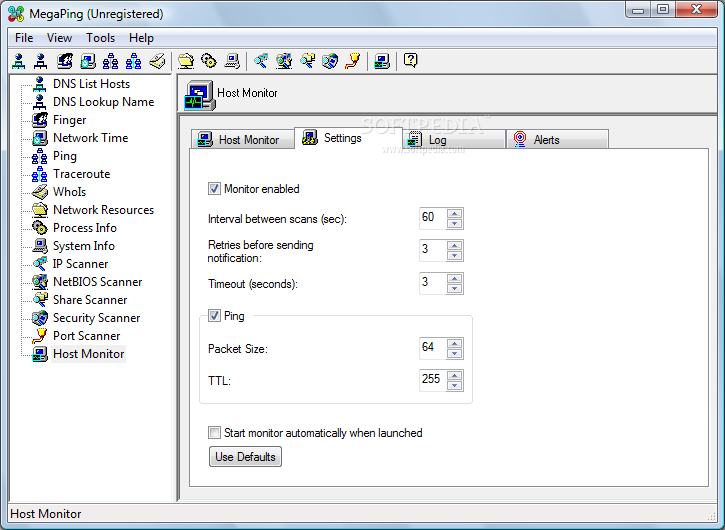Image resolution: width=725 pixels, height=530 pixels.
Task: Launch Traceroute tool from toolbar
Action: (x=134, y=61)
